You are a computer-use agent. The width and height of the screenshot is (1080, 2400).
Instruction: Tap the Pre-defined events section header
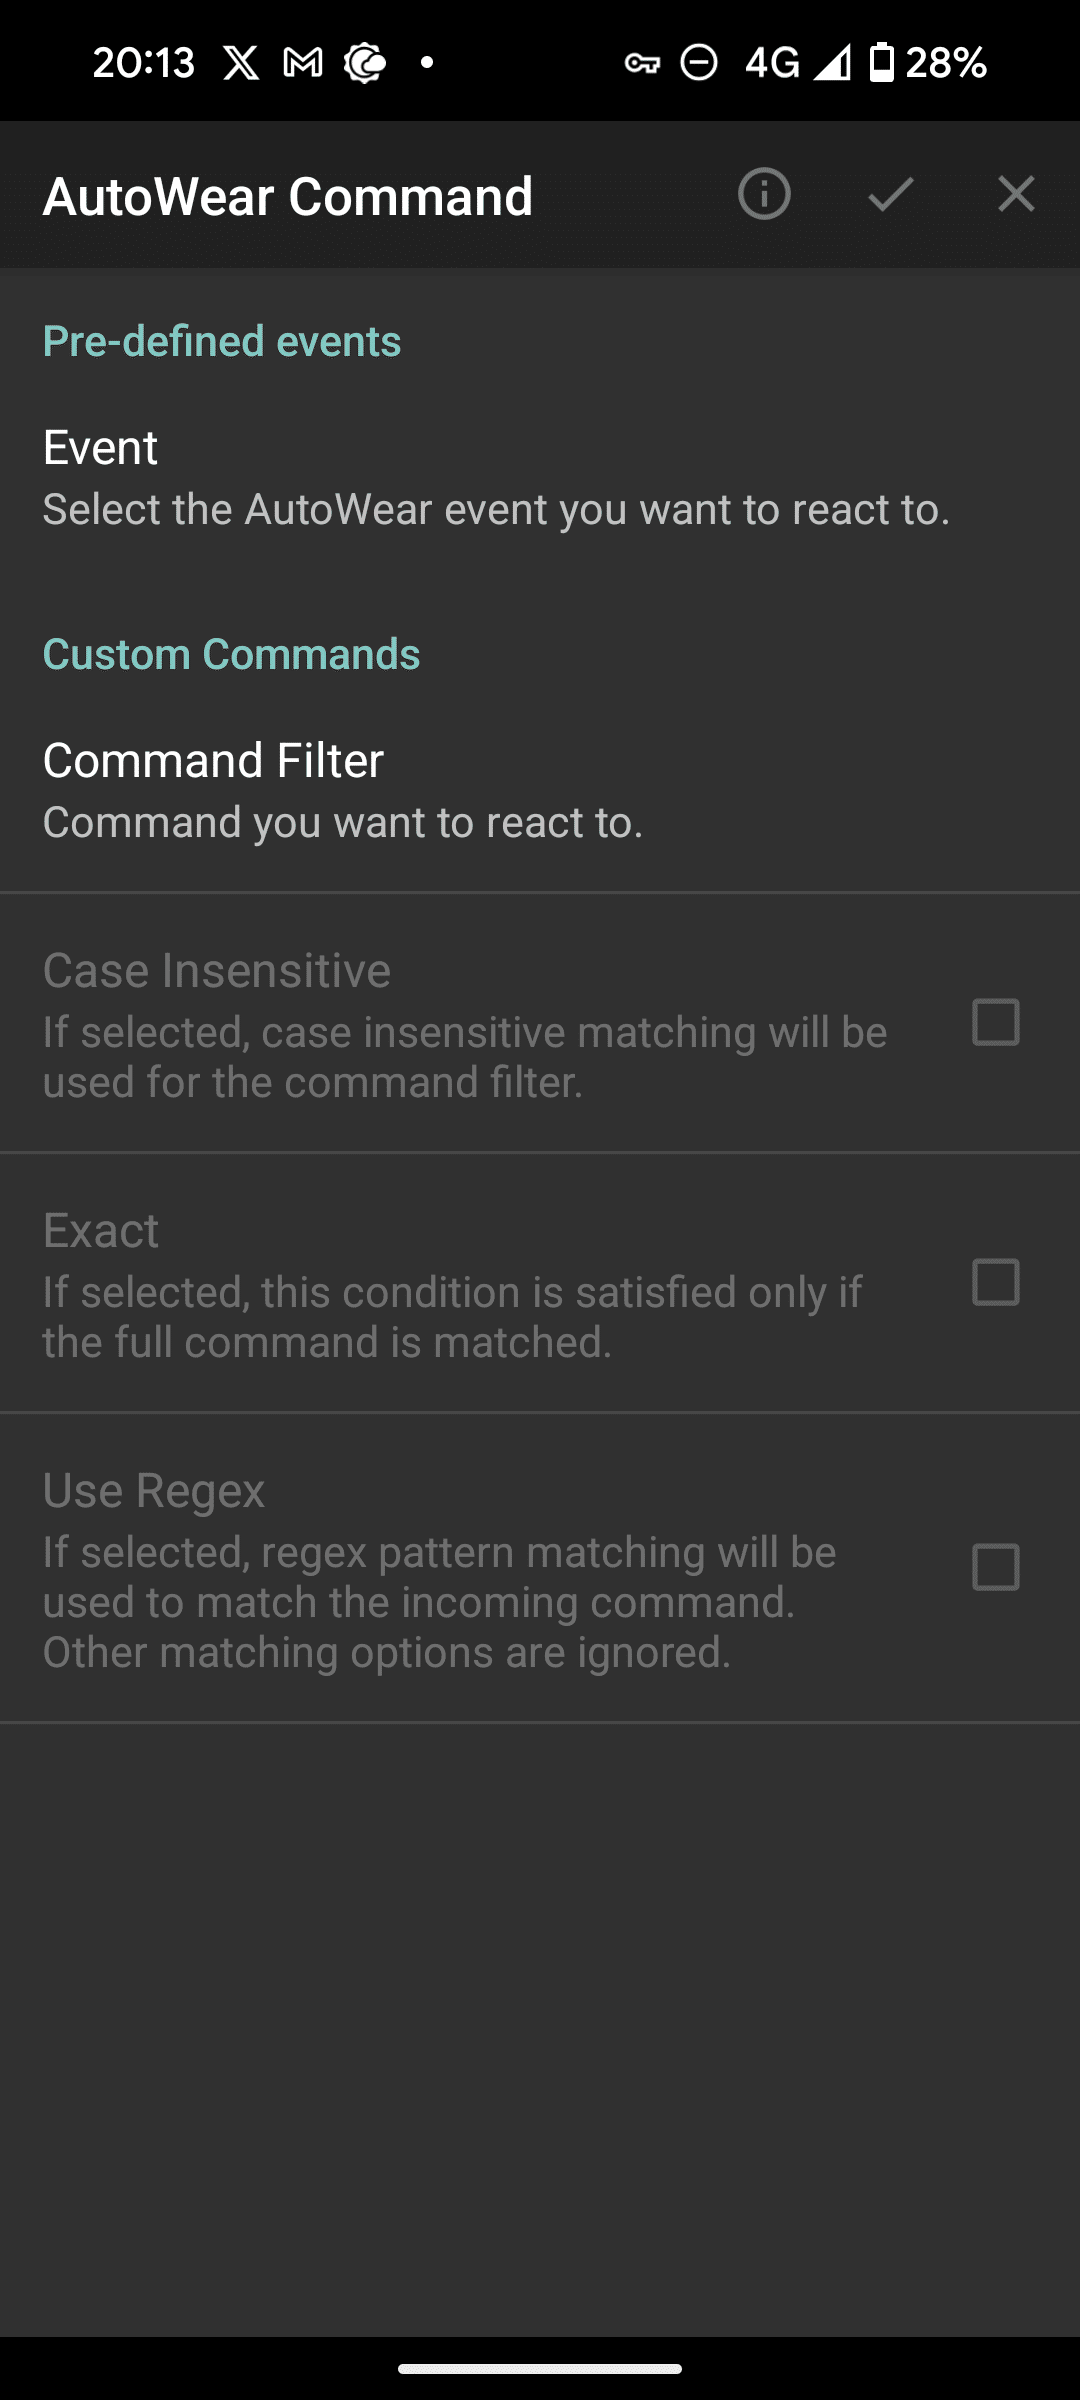pos(222,341)
